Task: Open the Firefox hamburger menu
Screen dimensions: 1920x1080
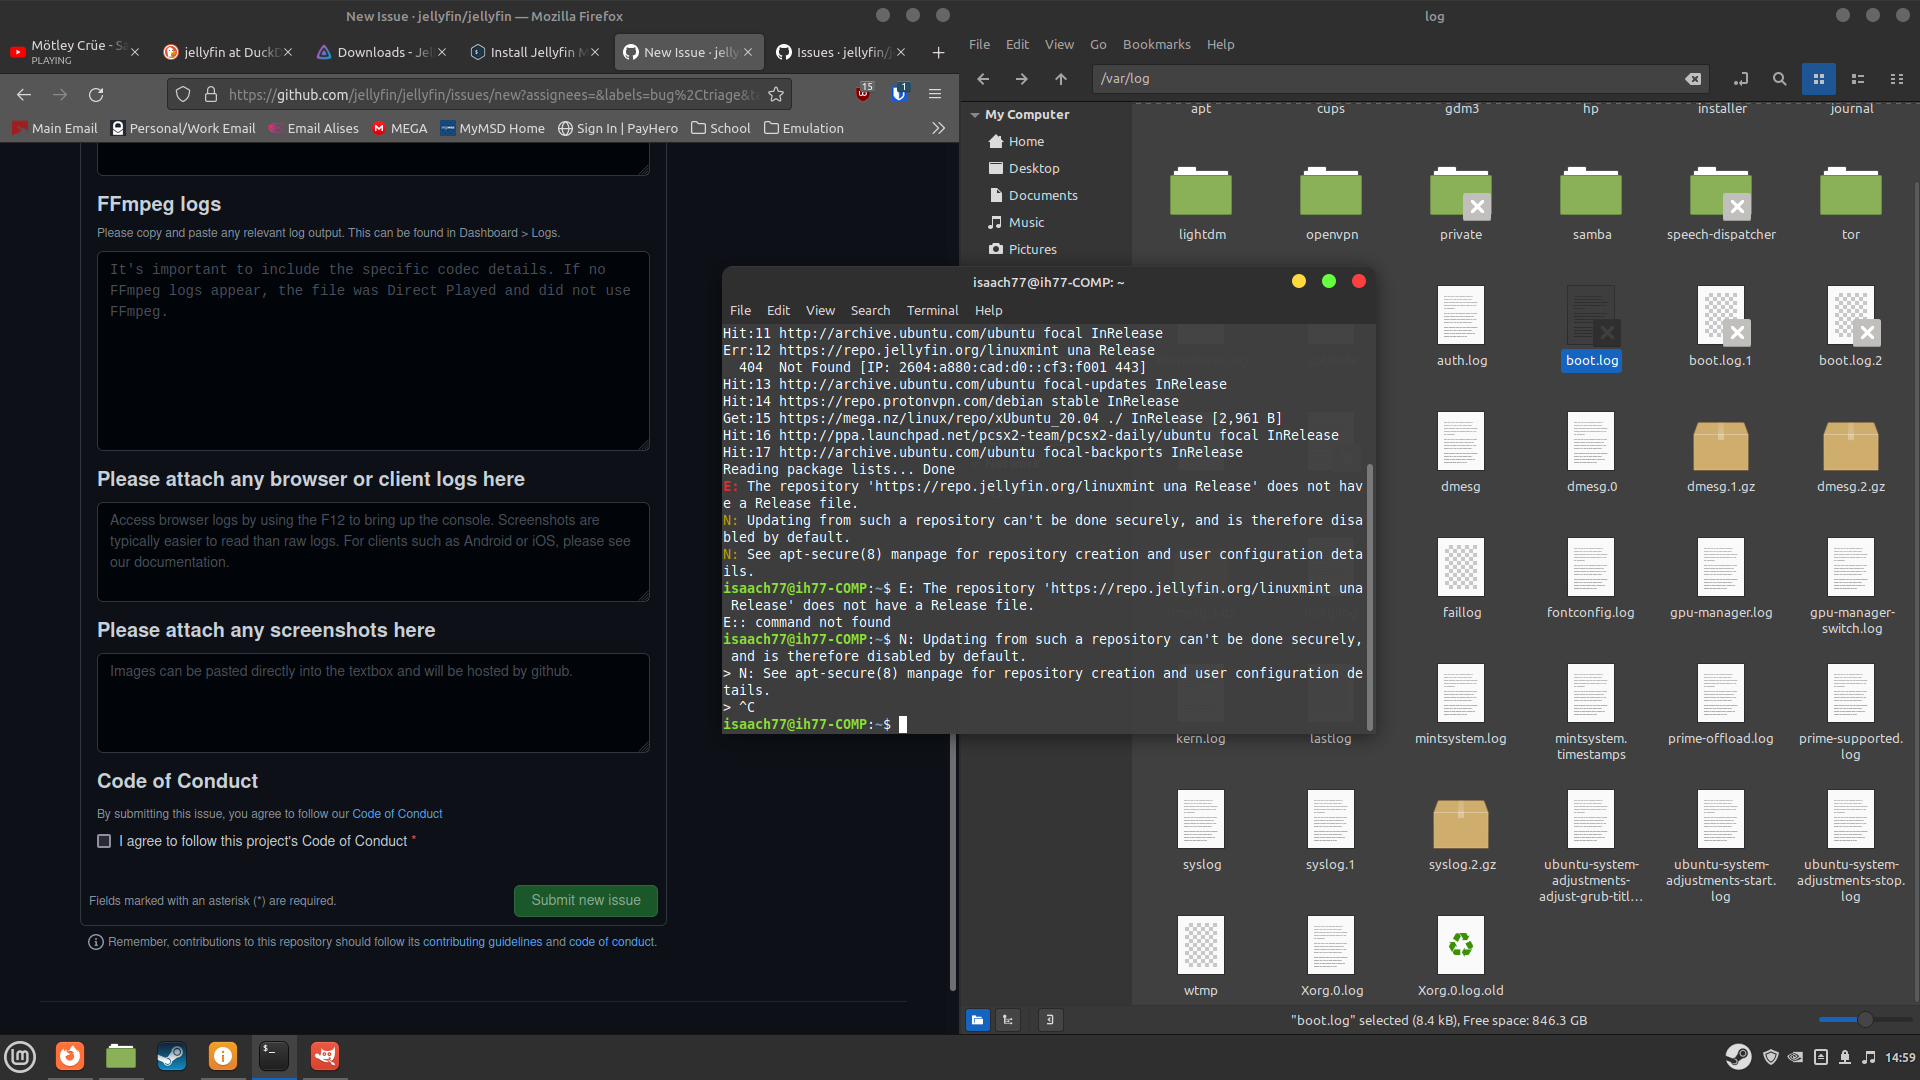Action: pyautogui.click(x=936, y=93)
